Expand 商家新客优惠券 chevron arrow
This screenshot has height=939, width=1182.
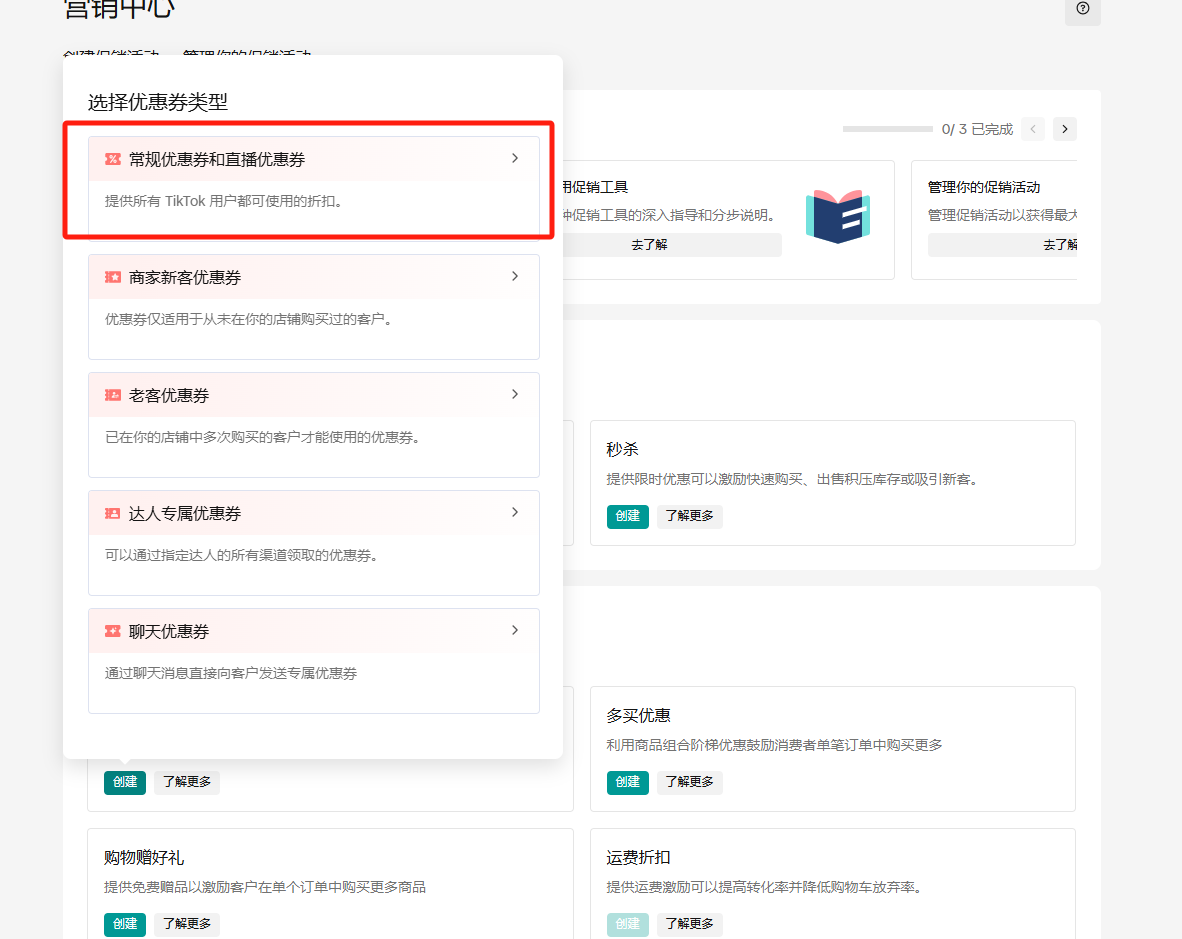tap(515, 276)
